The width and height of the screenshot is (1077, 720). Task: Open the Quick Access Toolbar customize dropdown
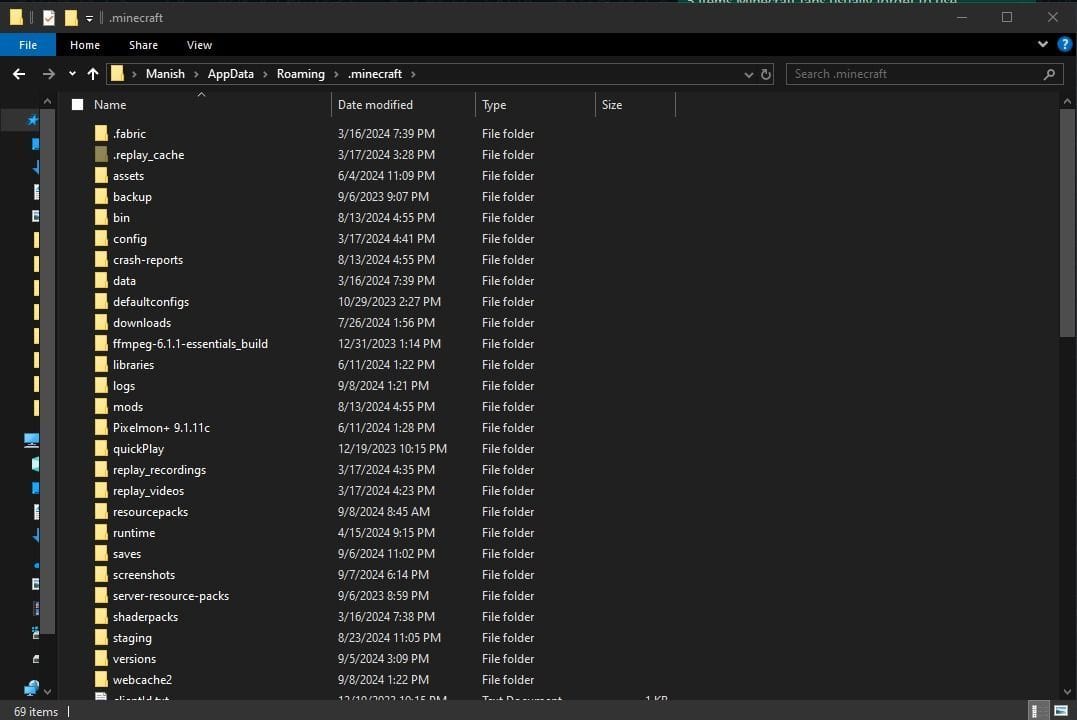pos(89,18)
